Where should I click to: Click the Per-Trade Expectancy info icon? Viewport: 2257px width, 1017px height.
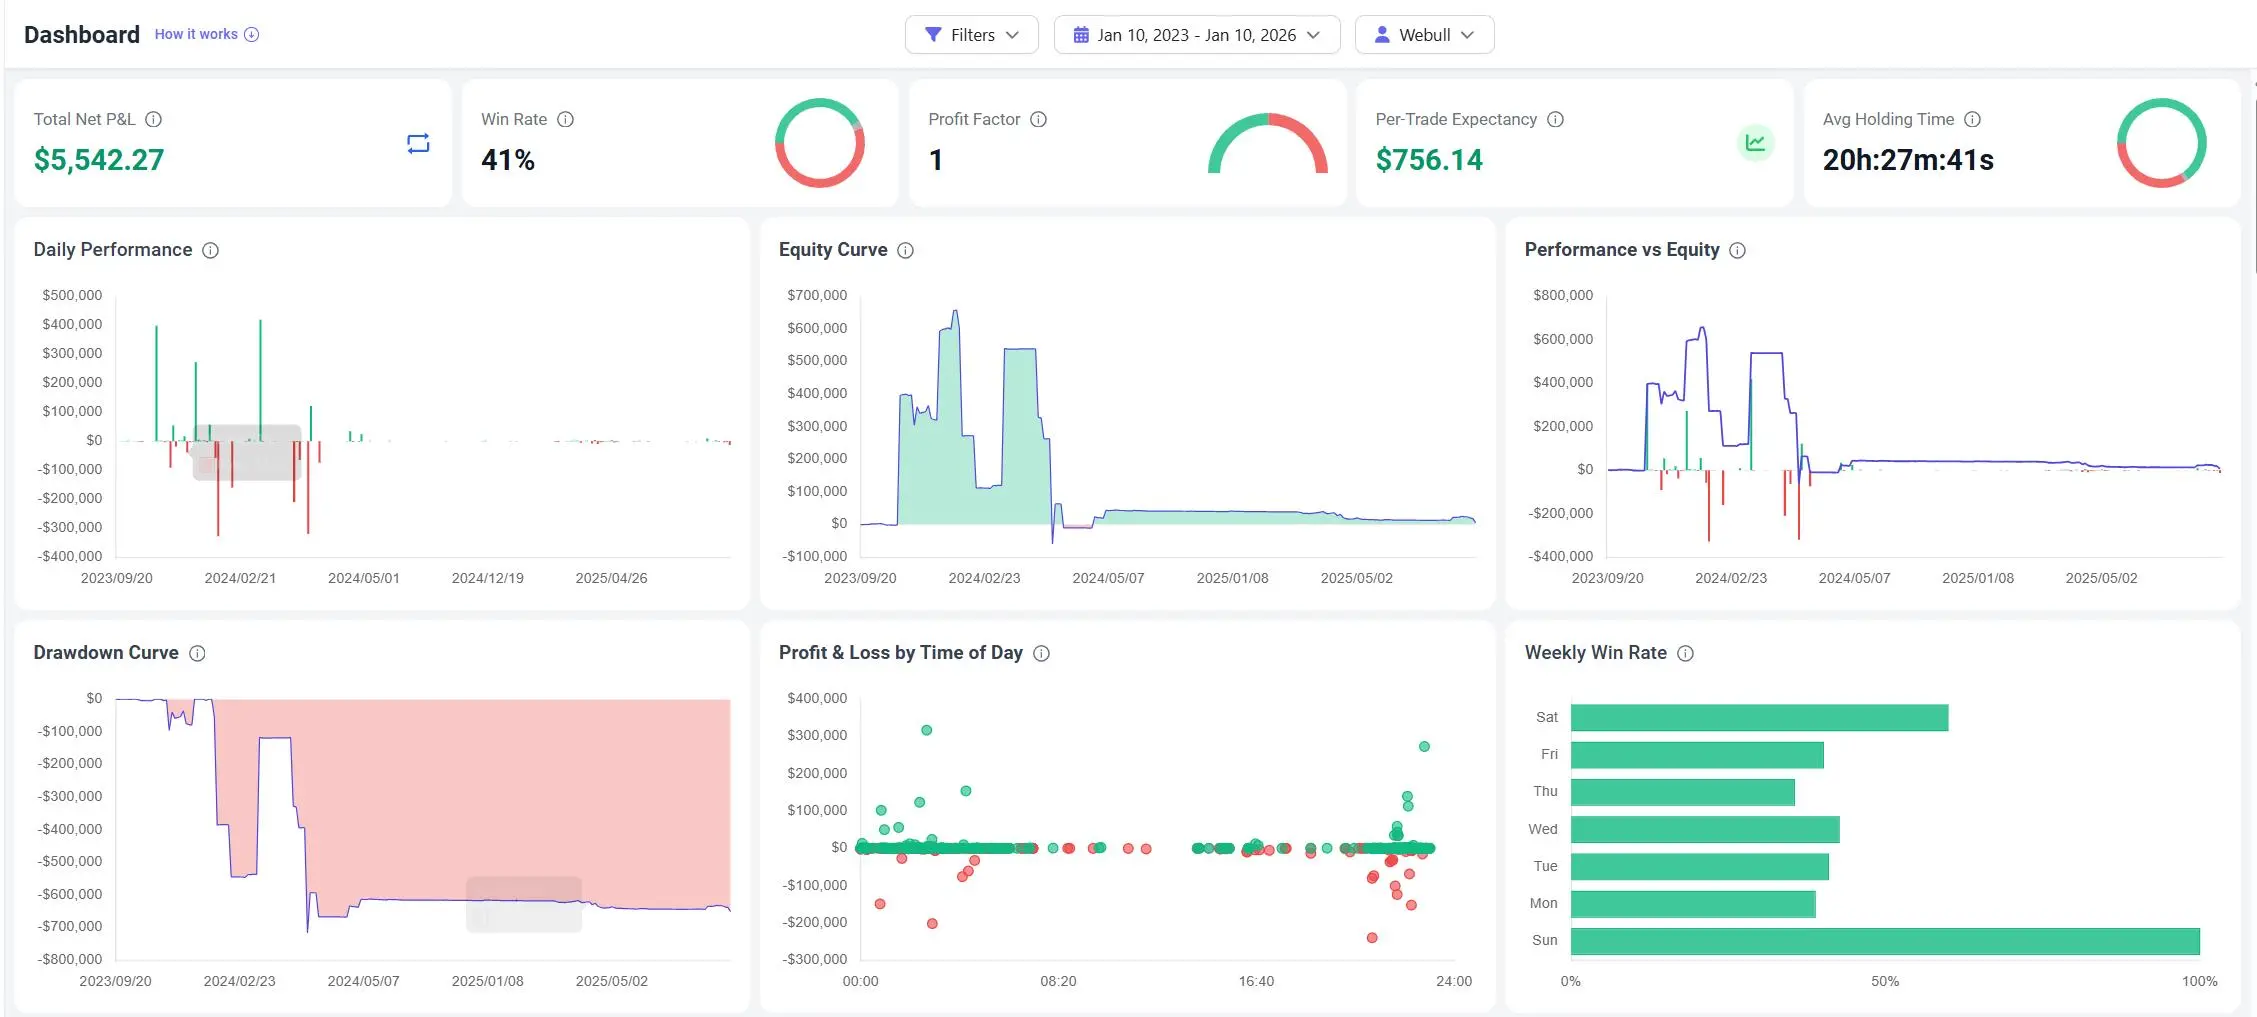click(1555, 119)
